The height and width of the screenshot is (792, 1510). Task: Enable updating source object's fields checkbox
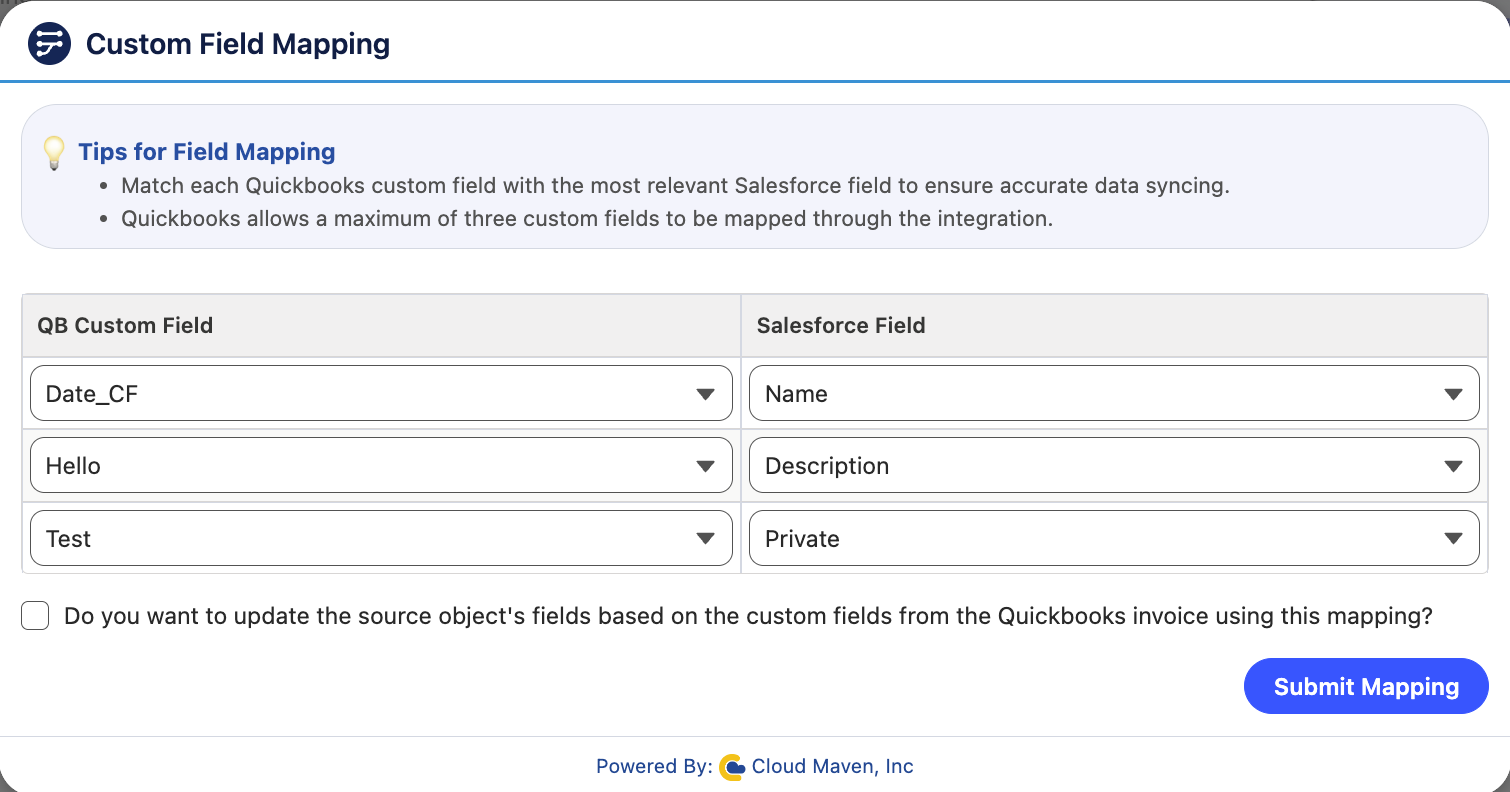(35, 616)
